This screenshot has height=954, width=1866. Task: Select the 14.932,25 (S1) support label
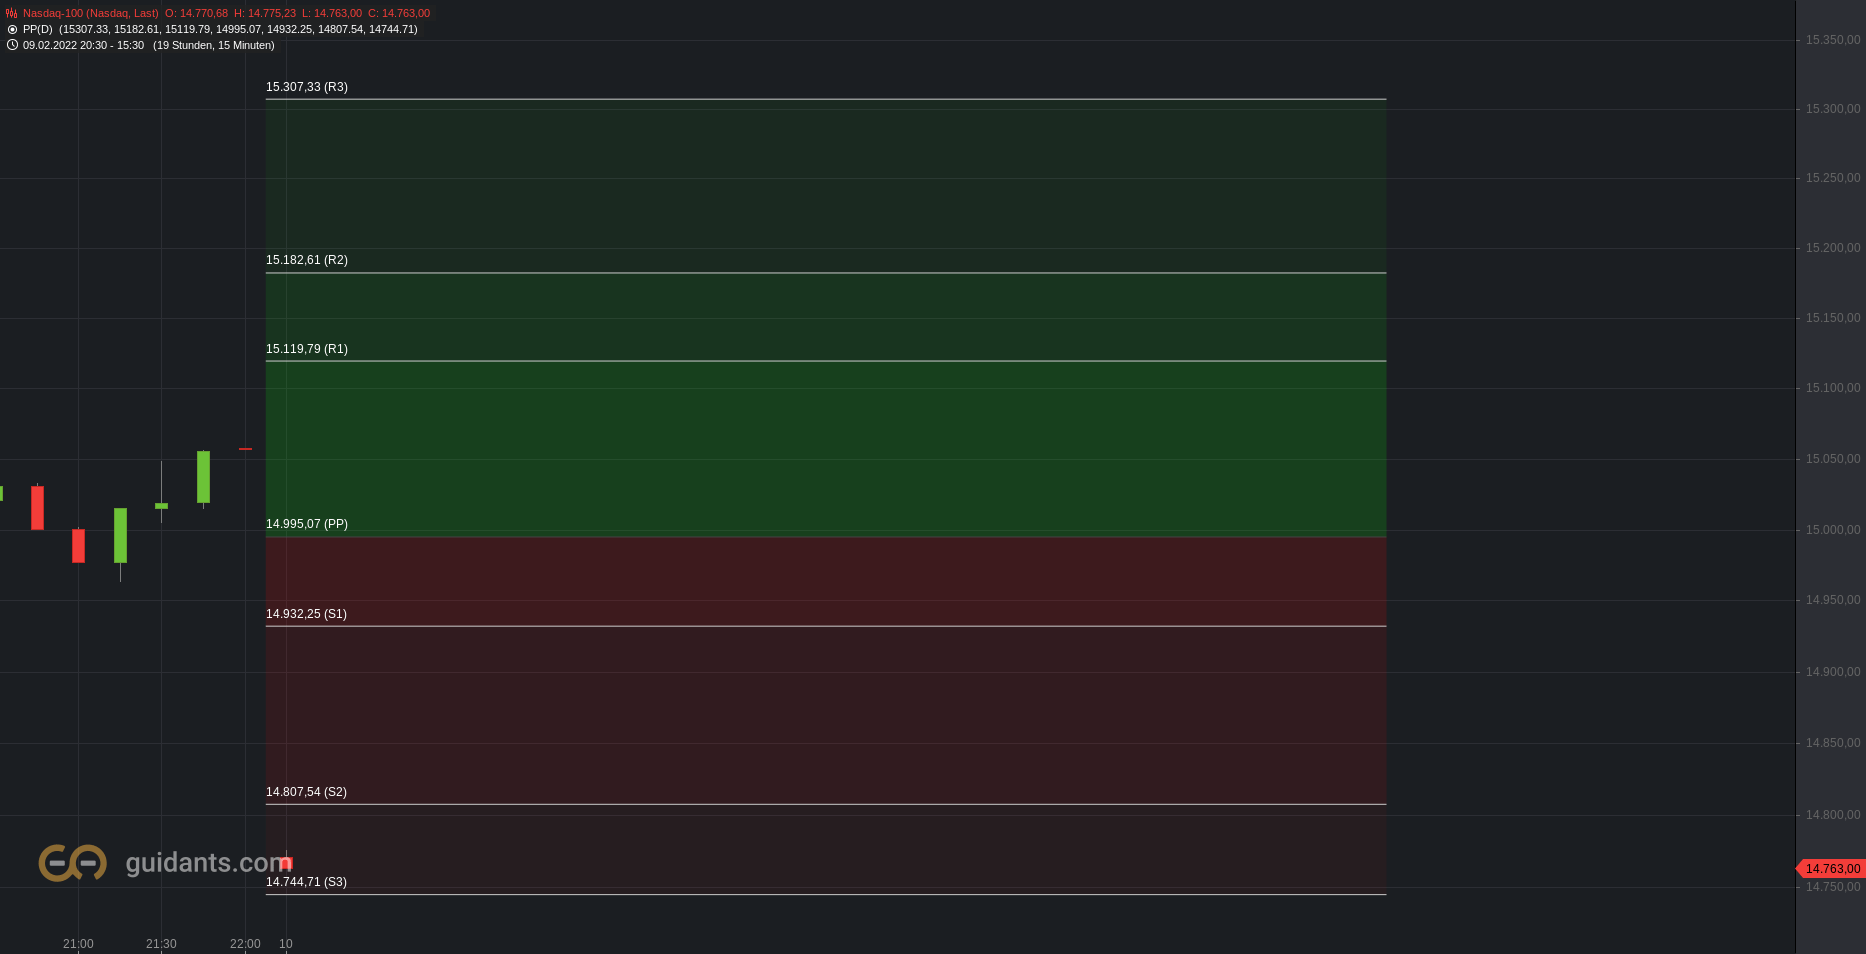click(x=306, y=614)
